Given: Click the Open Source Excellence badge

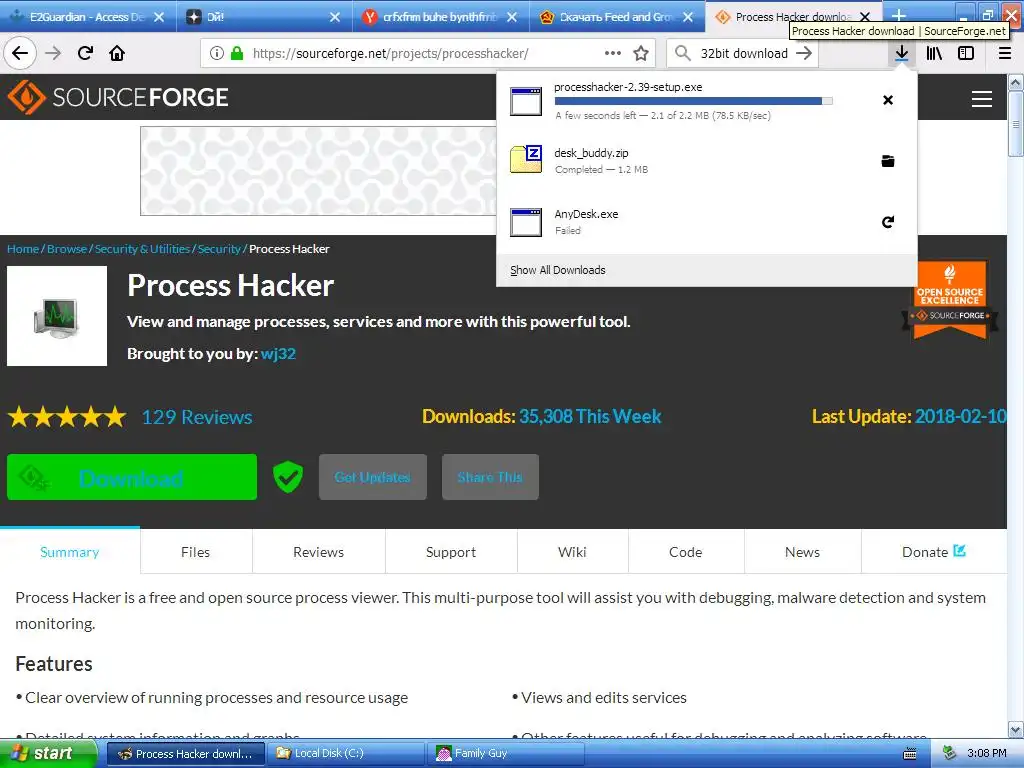Looking at the screenshot, I should point(950,300).
